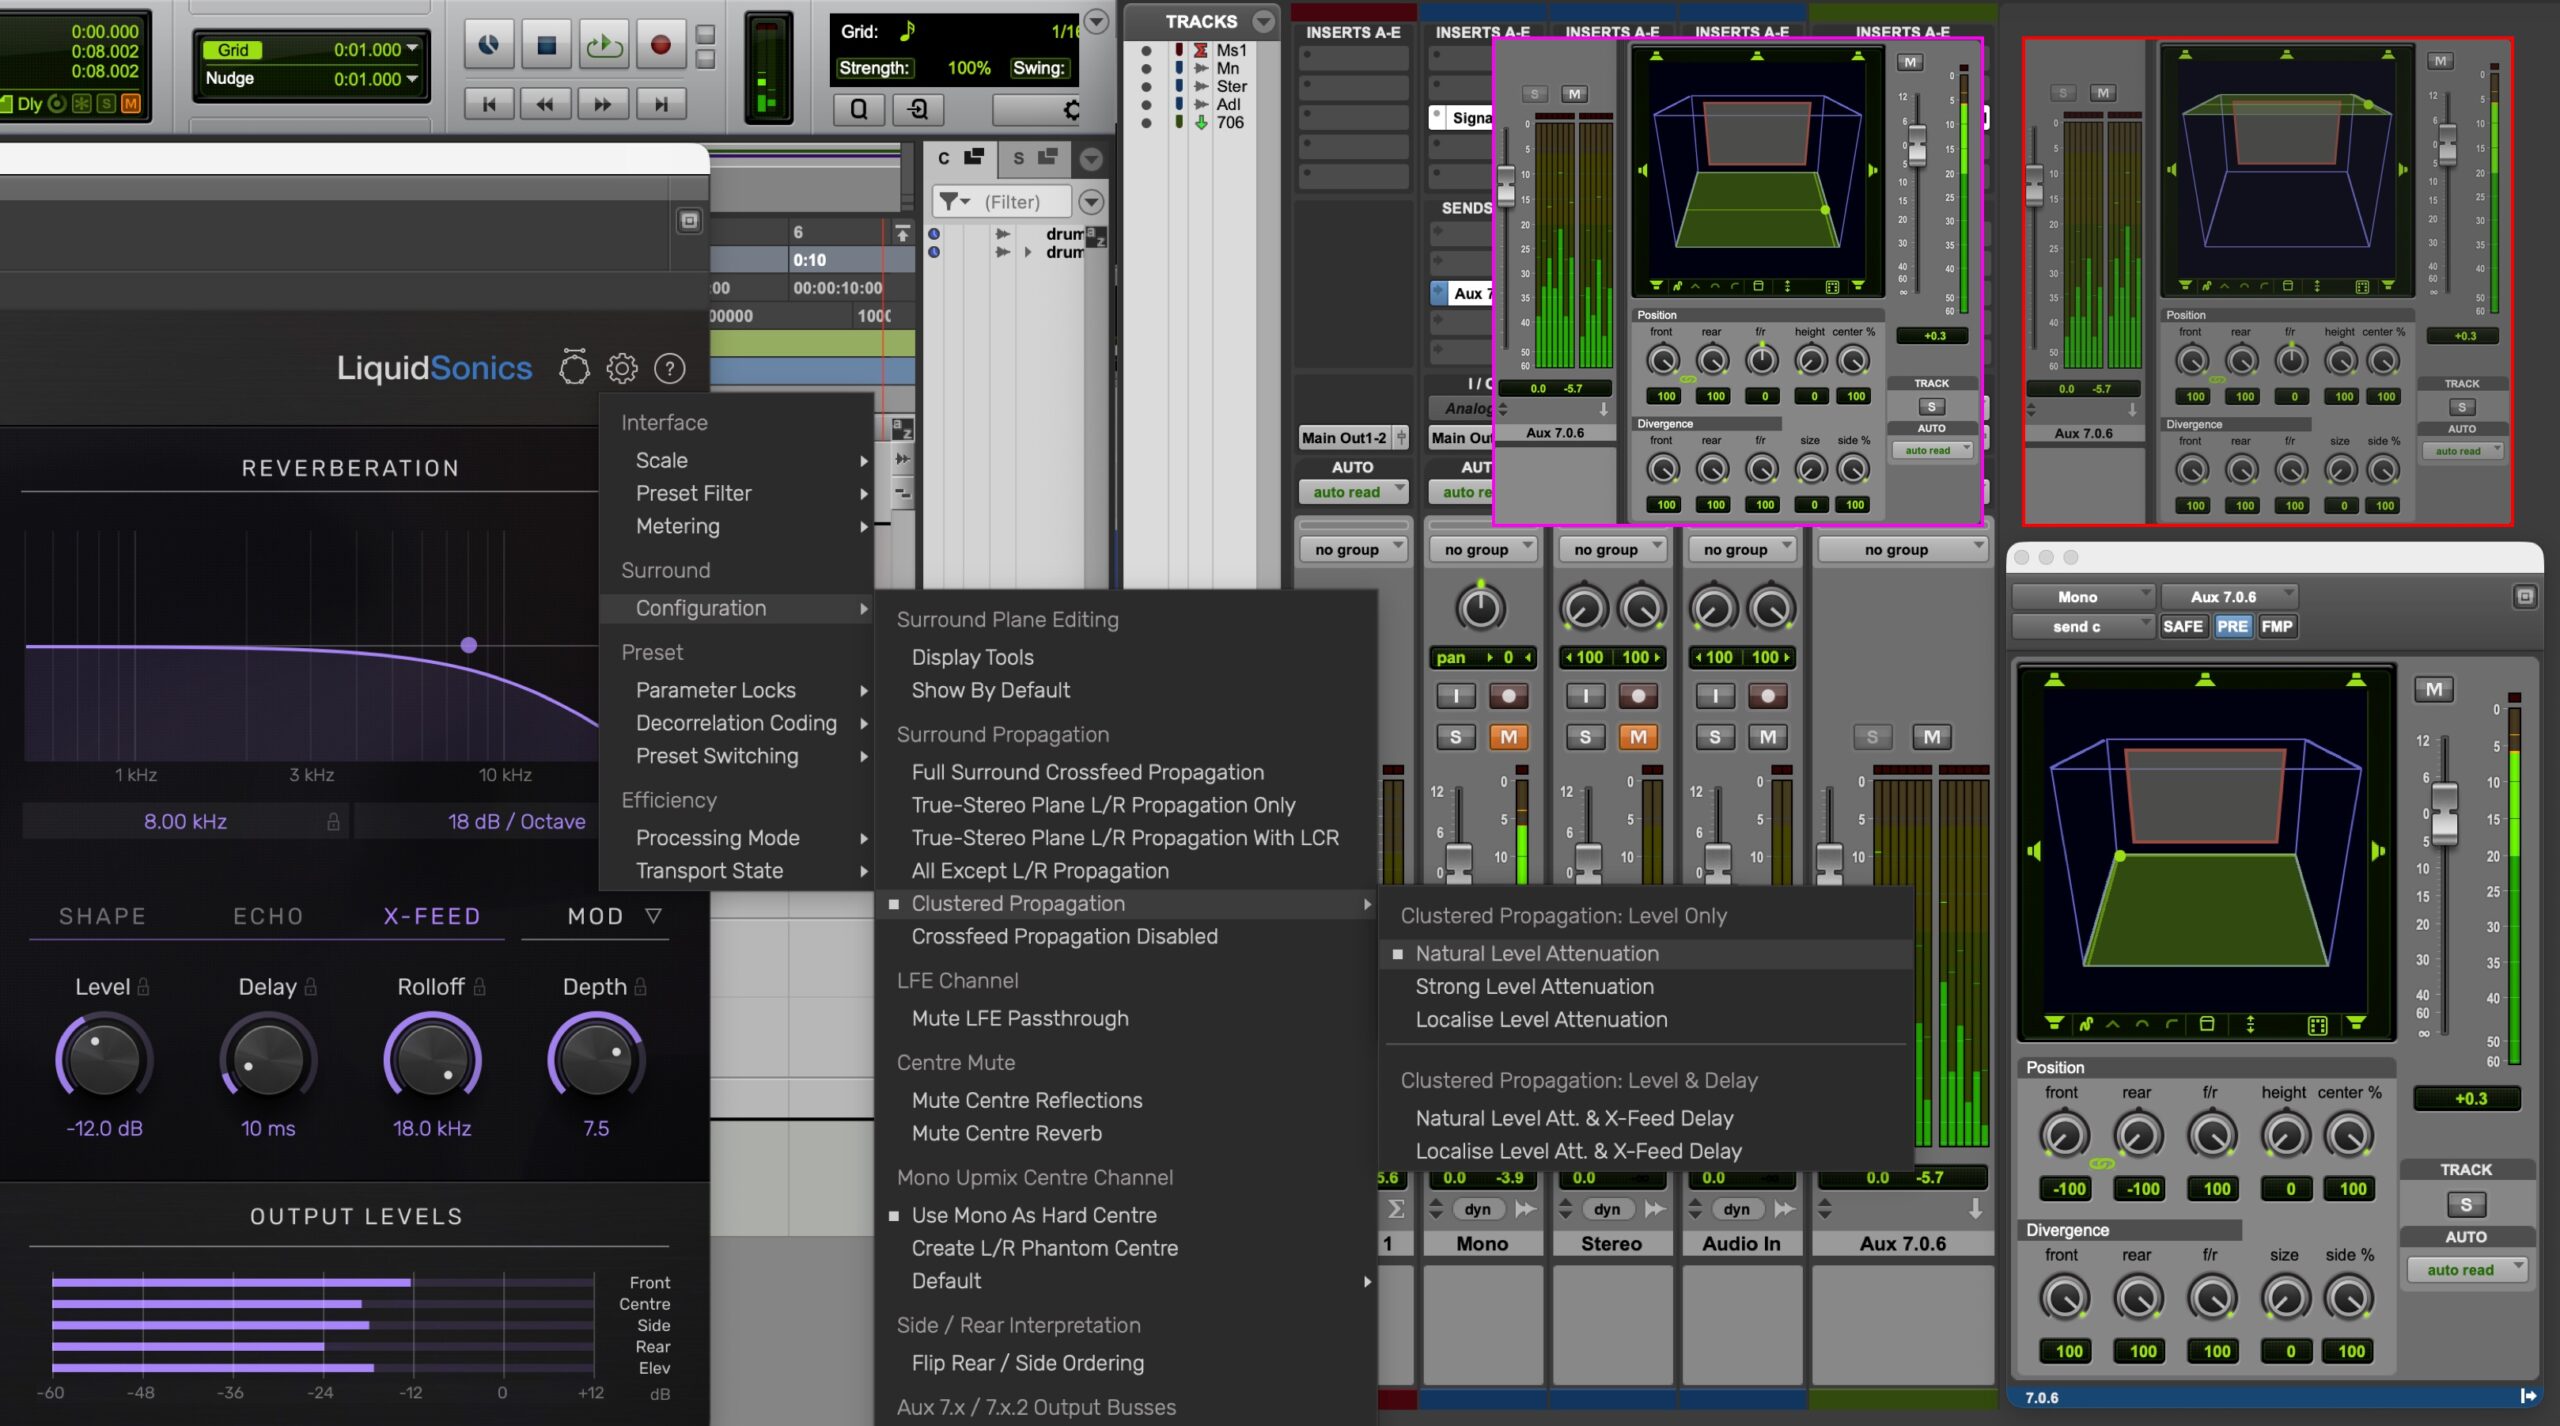Adjust the X-Feed Level knob

click(x=103, y=1058)
